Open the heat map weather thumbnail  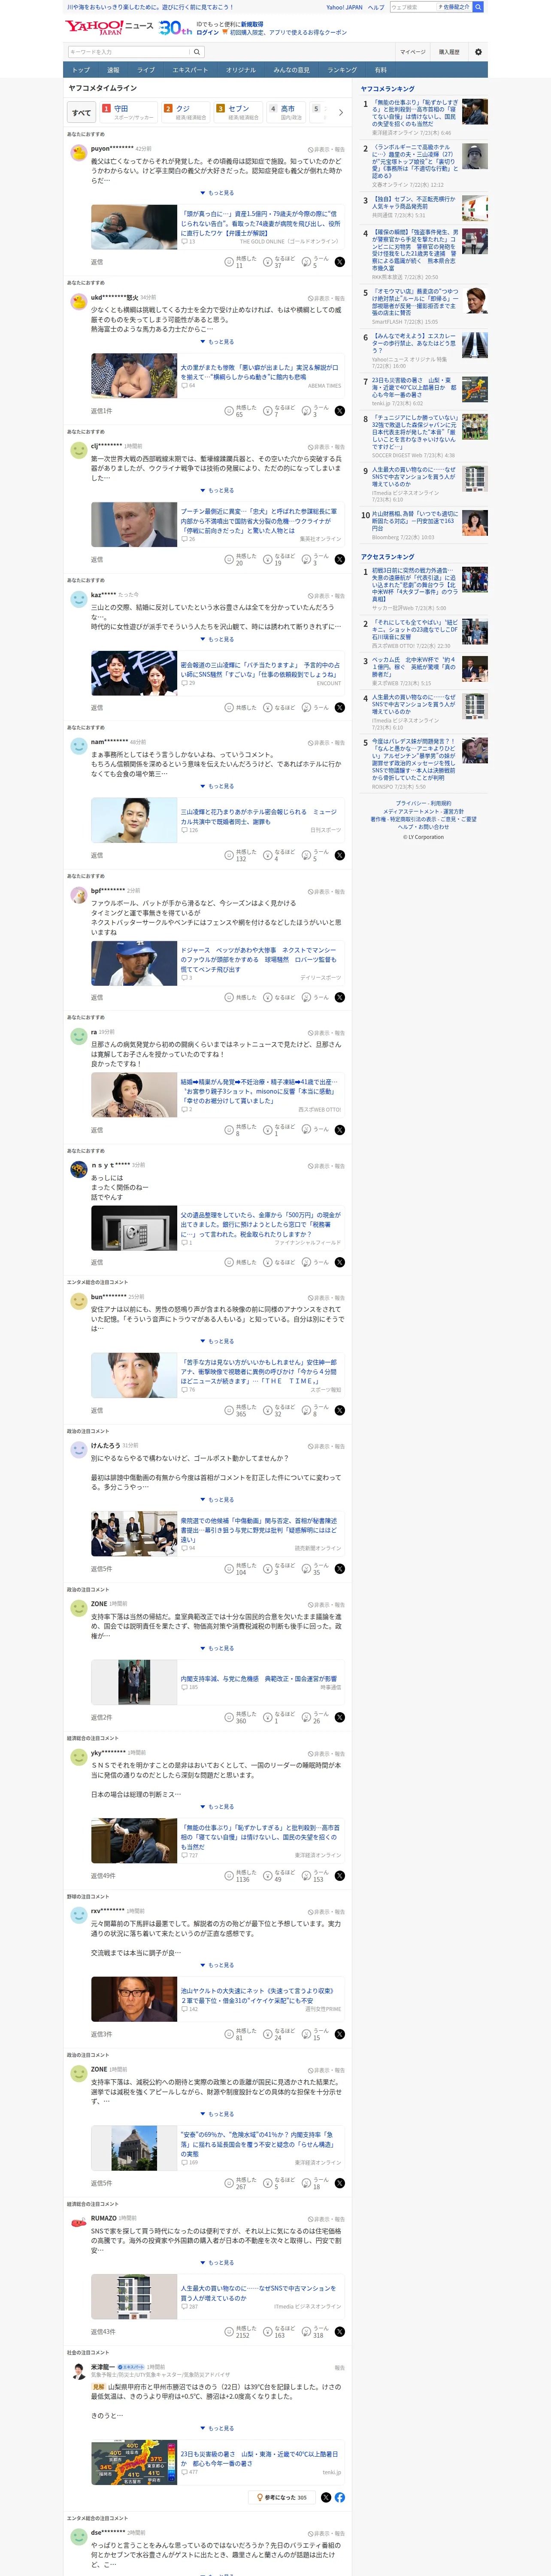(x=134, y=2462)
